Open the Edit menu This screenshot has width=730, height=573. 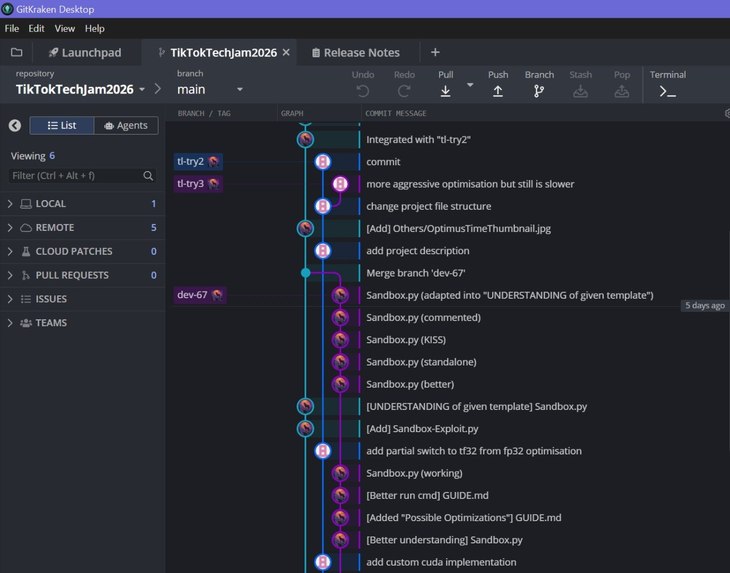tap(36, 28)
